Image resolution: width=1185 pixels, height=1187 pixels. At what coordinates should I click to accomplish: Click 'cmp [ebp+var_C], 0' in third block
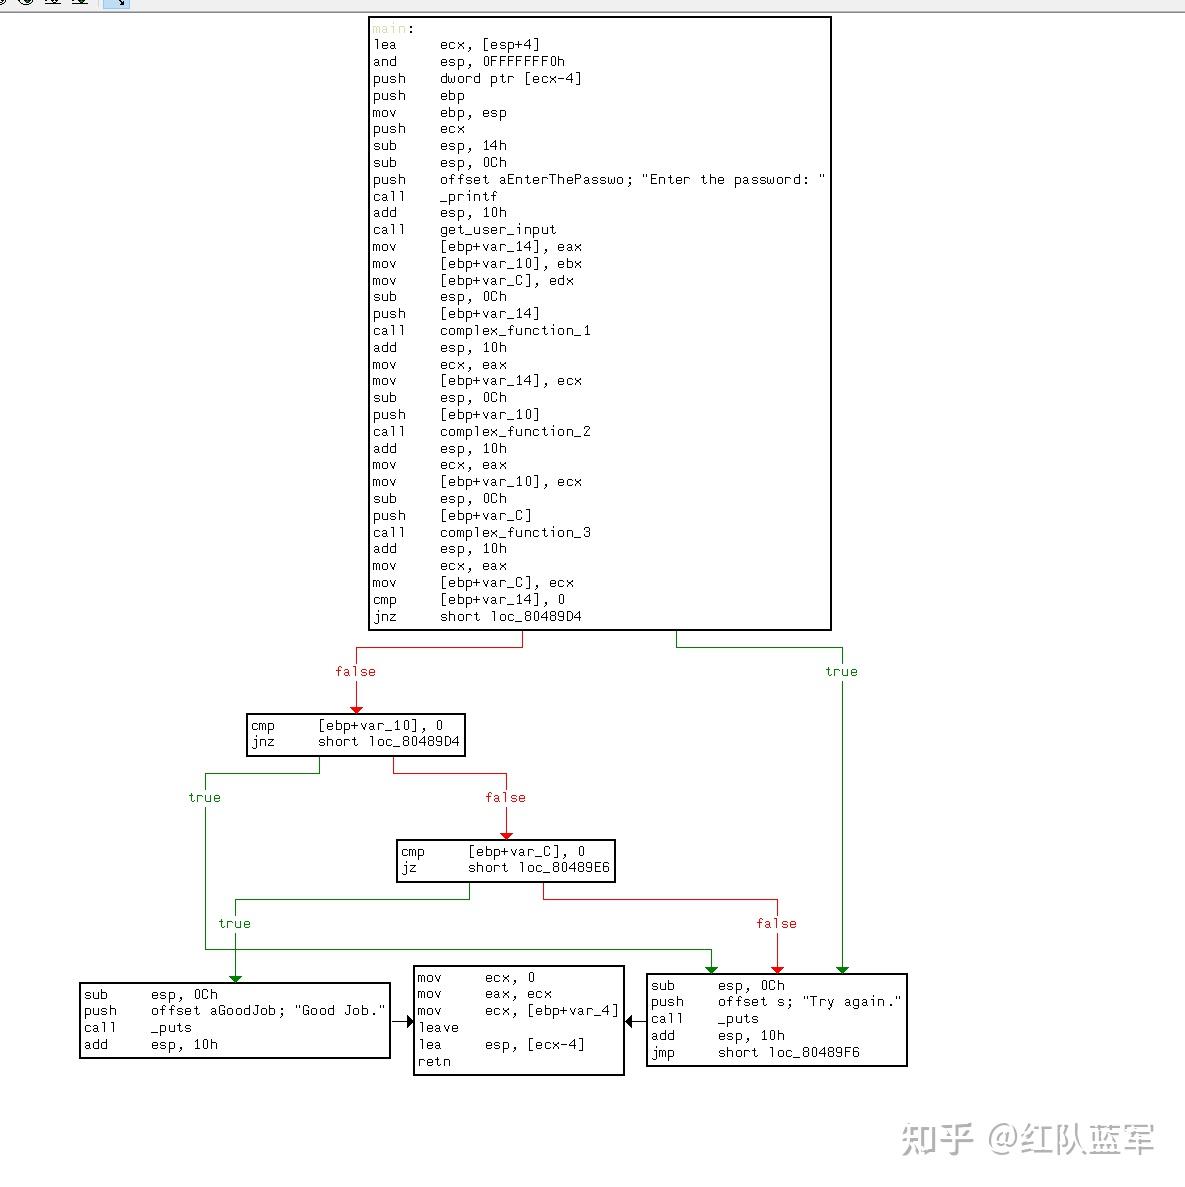click(493, 852)
